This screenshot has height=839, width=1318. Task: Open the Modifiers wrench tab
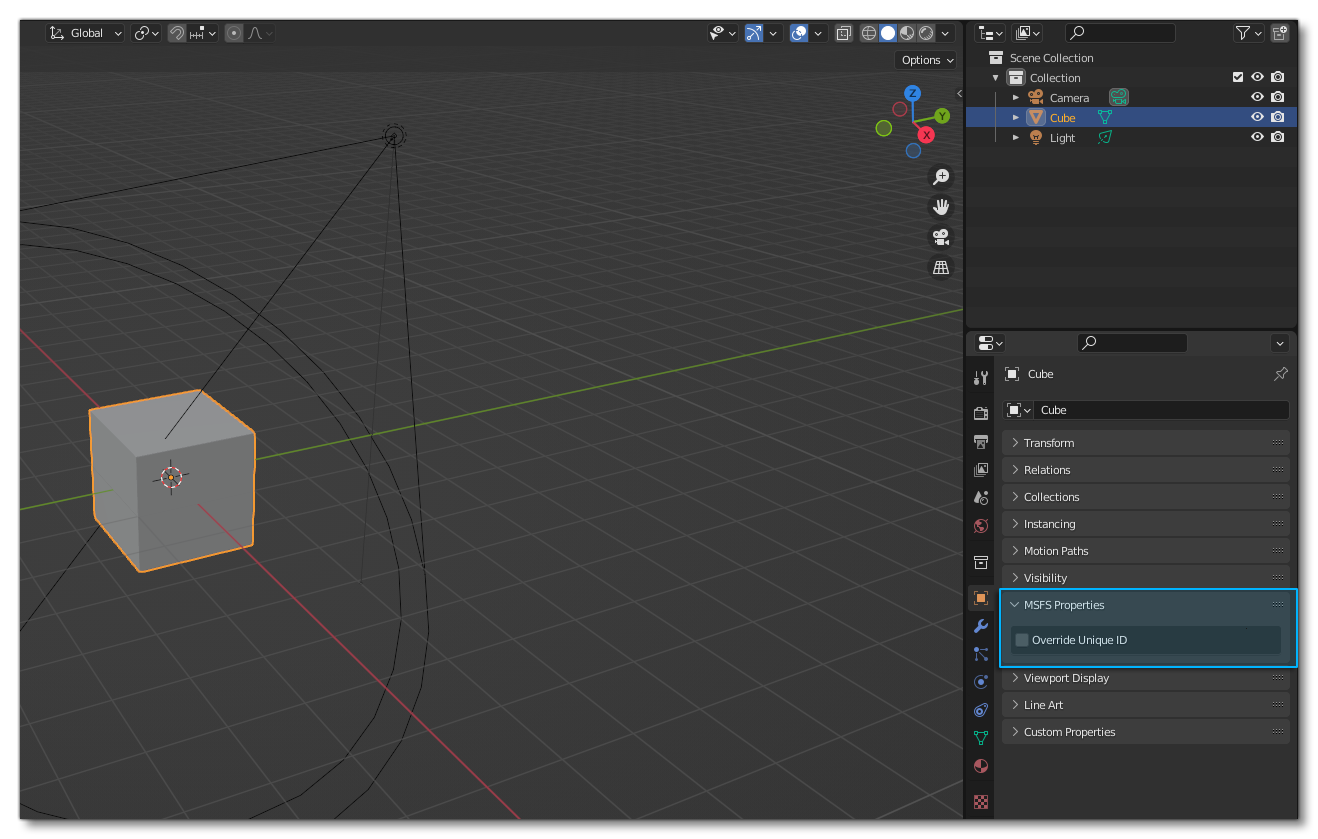tap(981, 626)
